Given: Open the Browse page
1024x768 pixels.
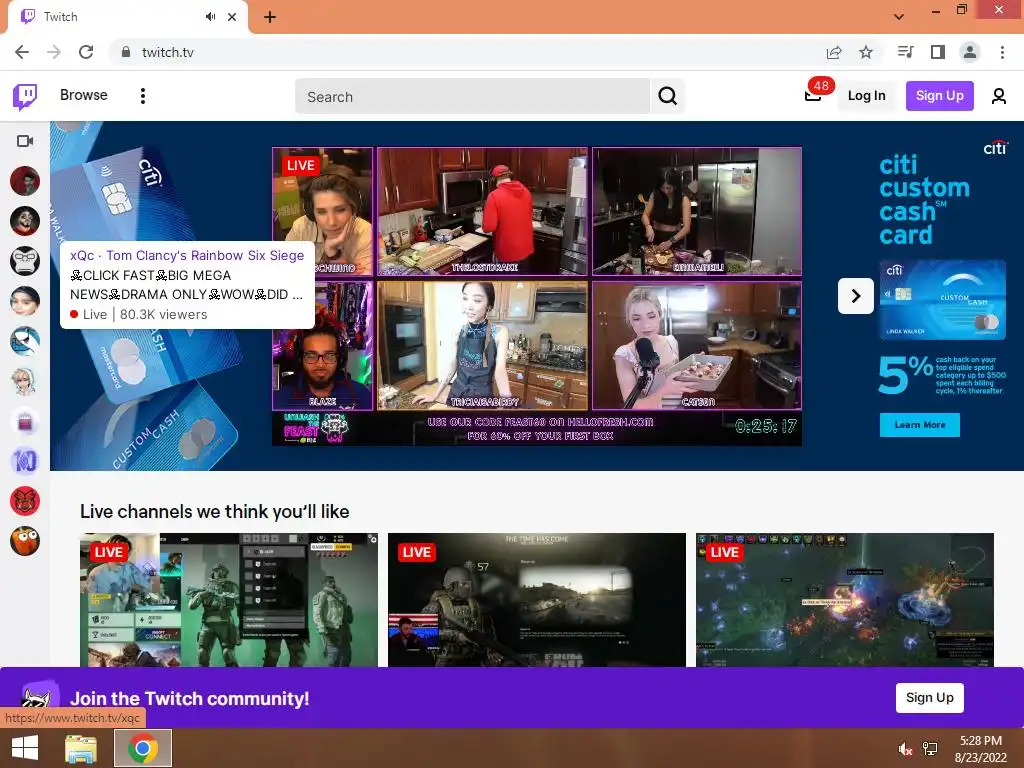Looking at the screenshot, I should click(84, 95).
